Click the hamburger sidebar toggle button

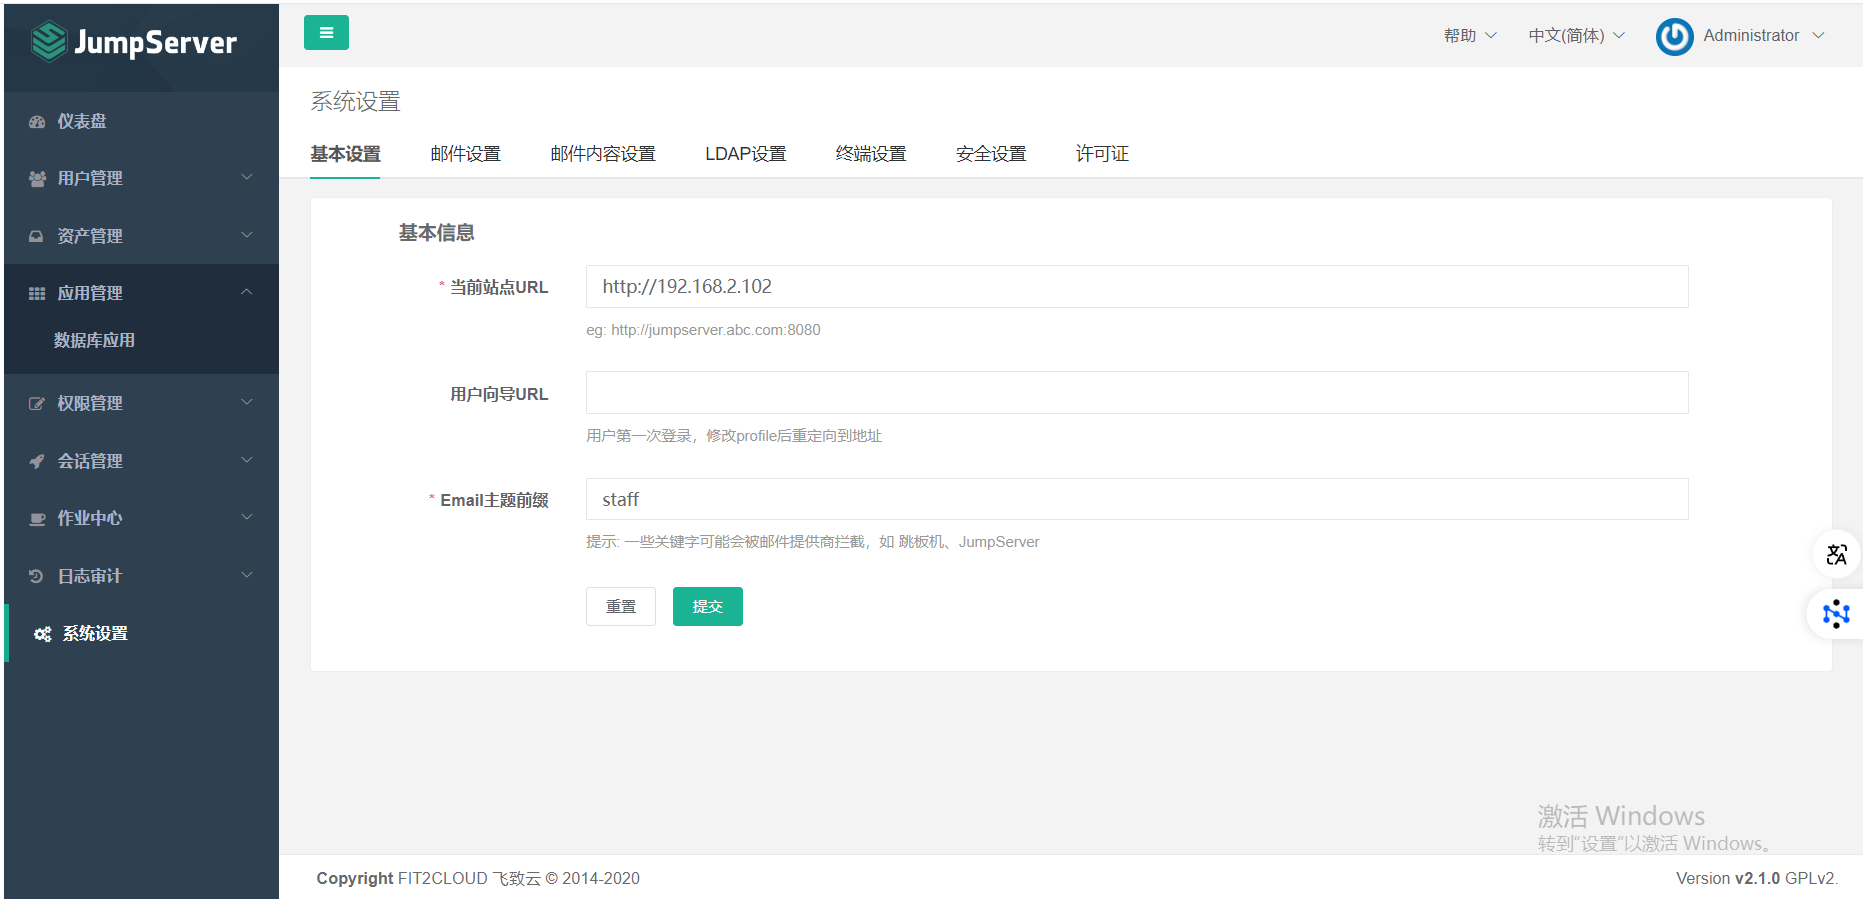click(326, 33)
